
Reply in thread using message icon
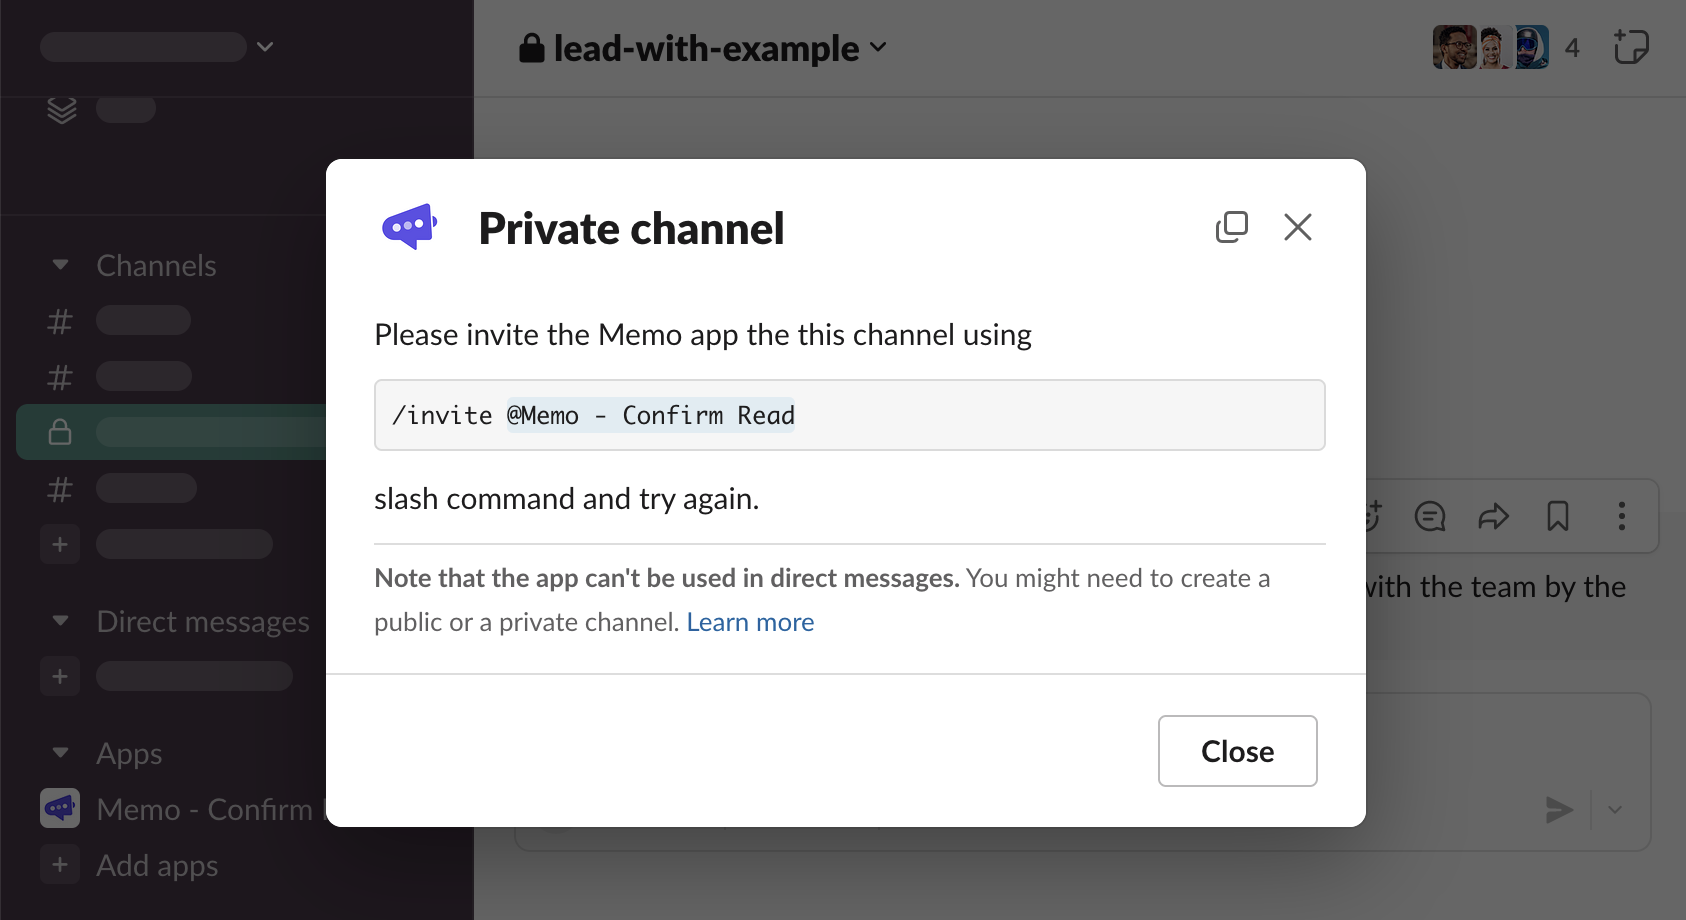point(1429,516)
